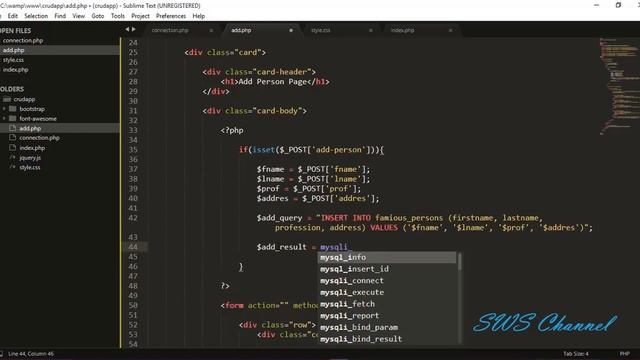640x360 pixels.
Task: Switch to the index.php tab
Action: click(402, 30)
